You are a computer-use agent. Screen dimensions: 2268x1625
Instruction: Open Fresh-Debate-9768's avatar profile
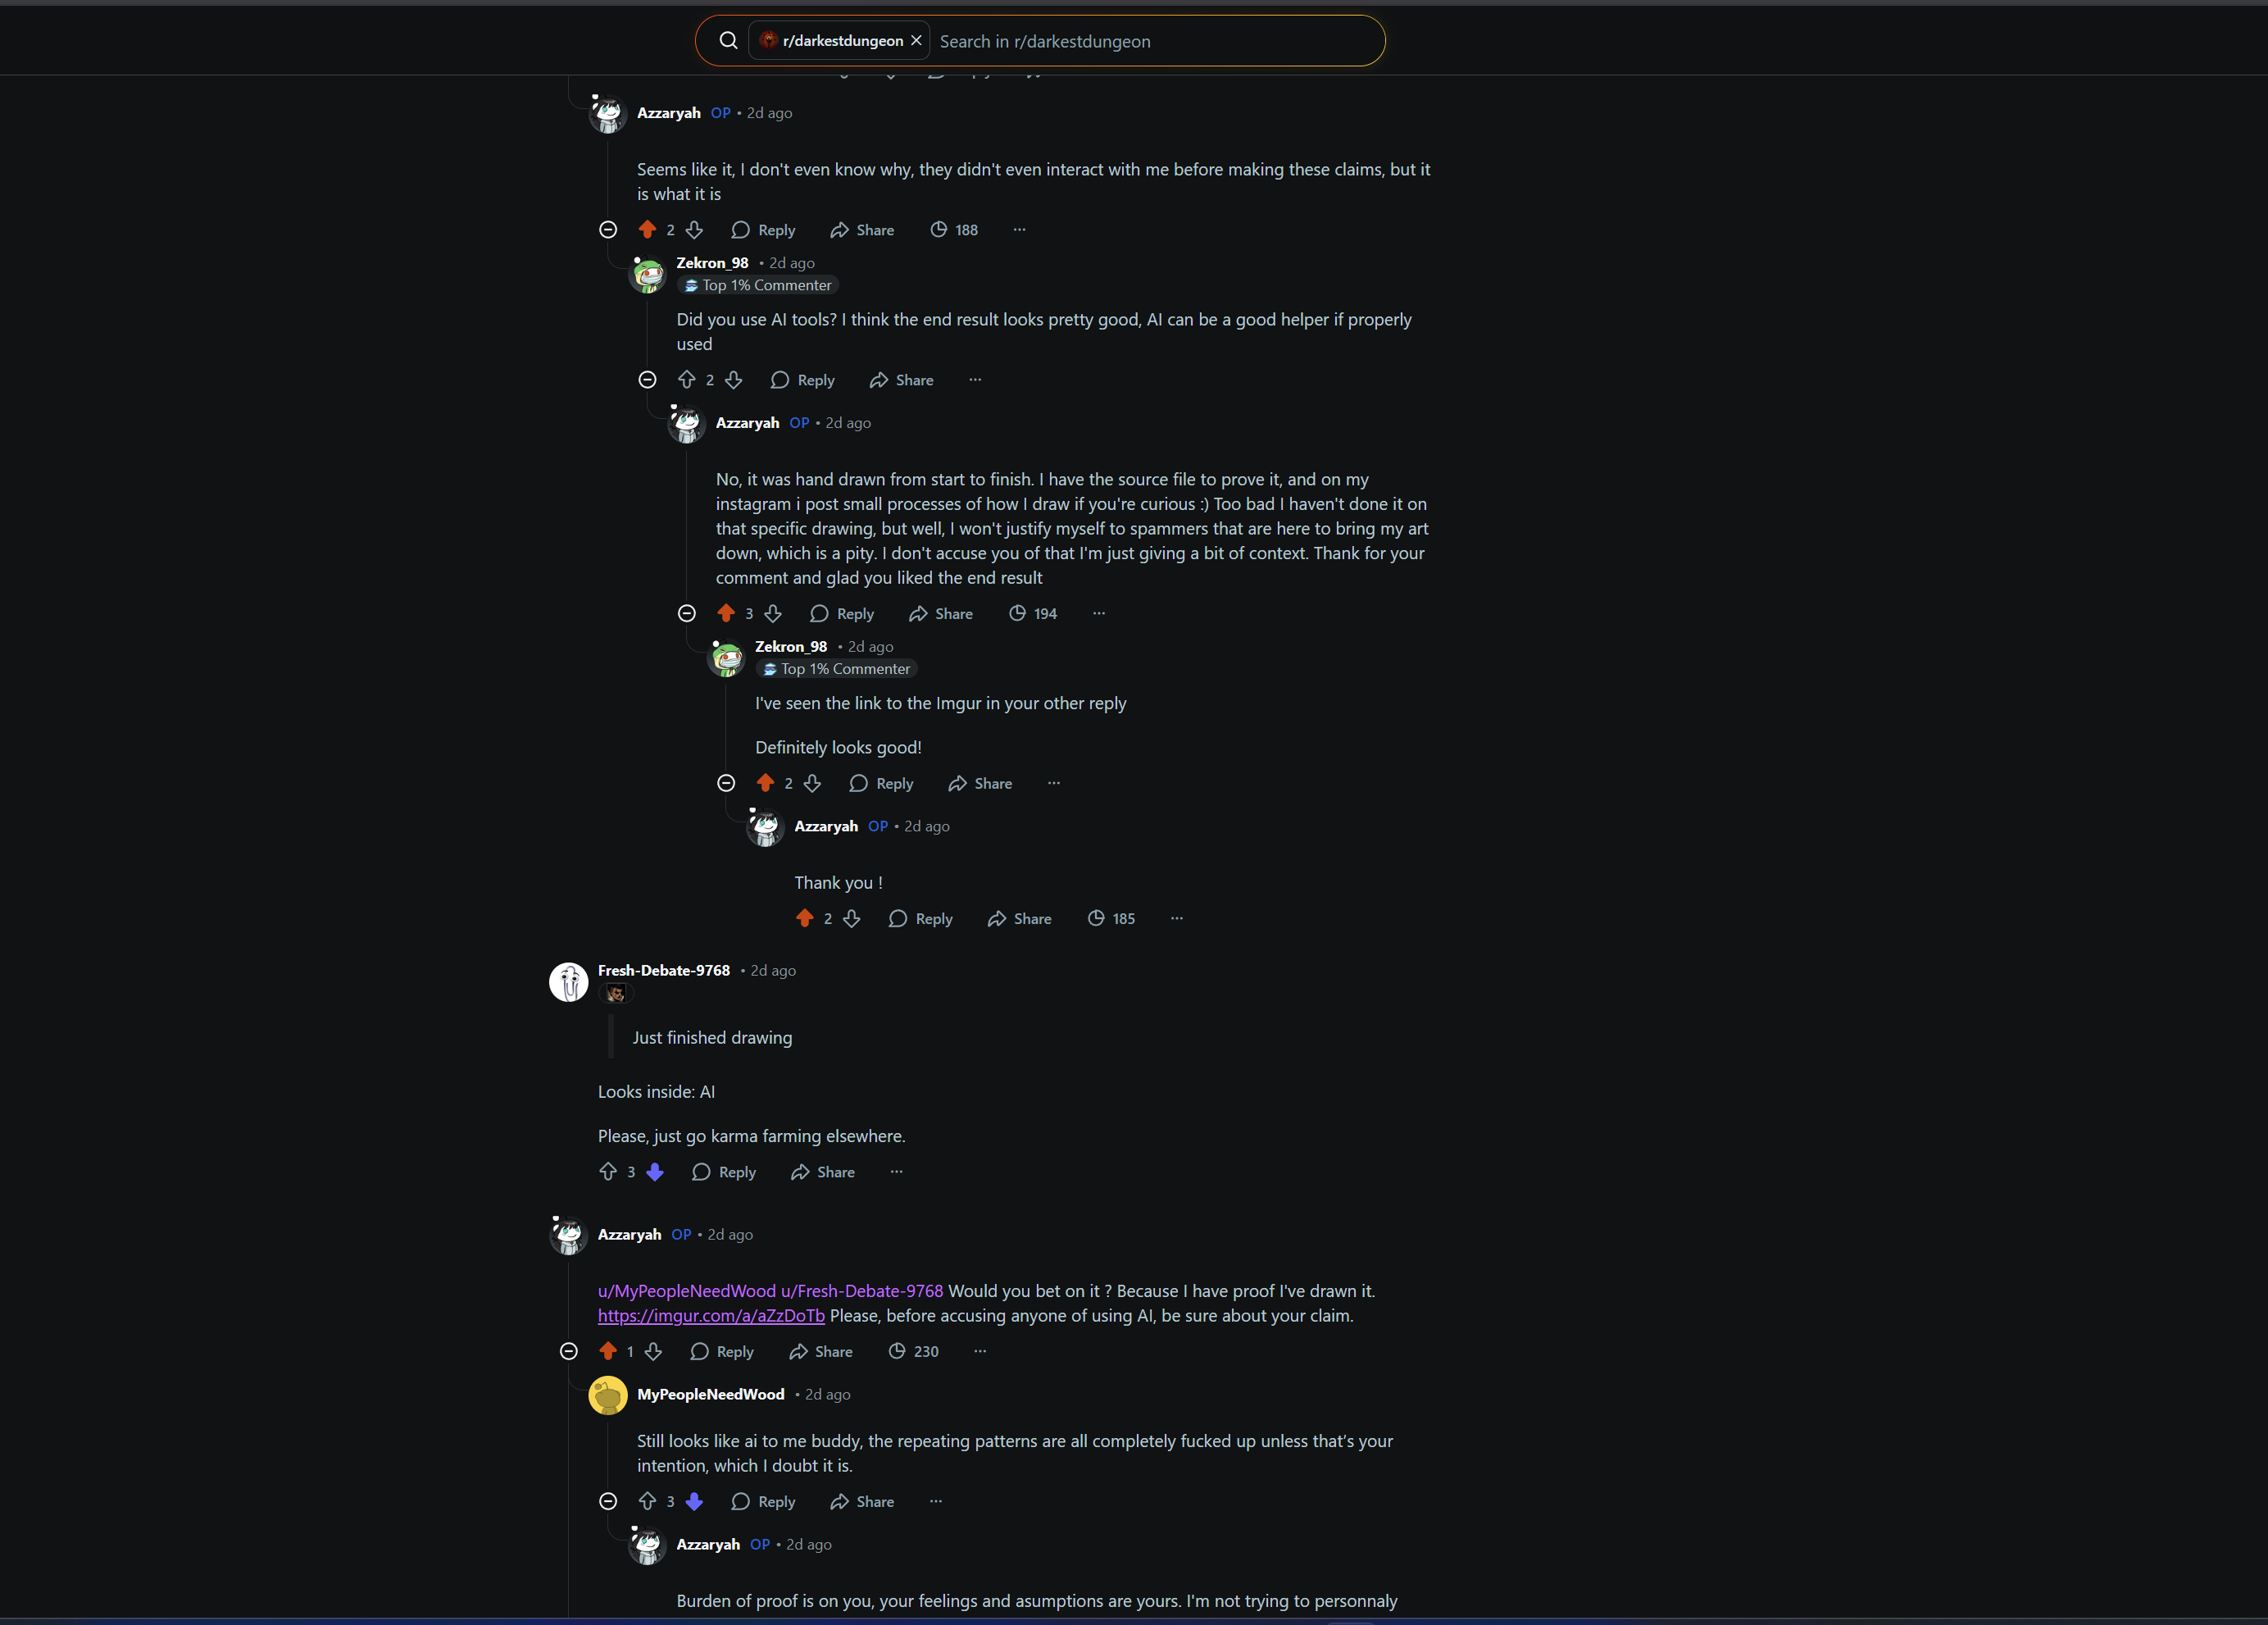pyautogui.click(x=569, y=982)
